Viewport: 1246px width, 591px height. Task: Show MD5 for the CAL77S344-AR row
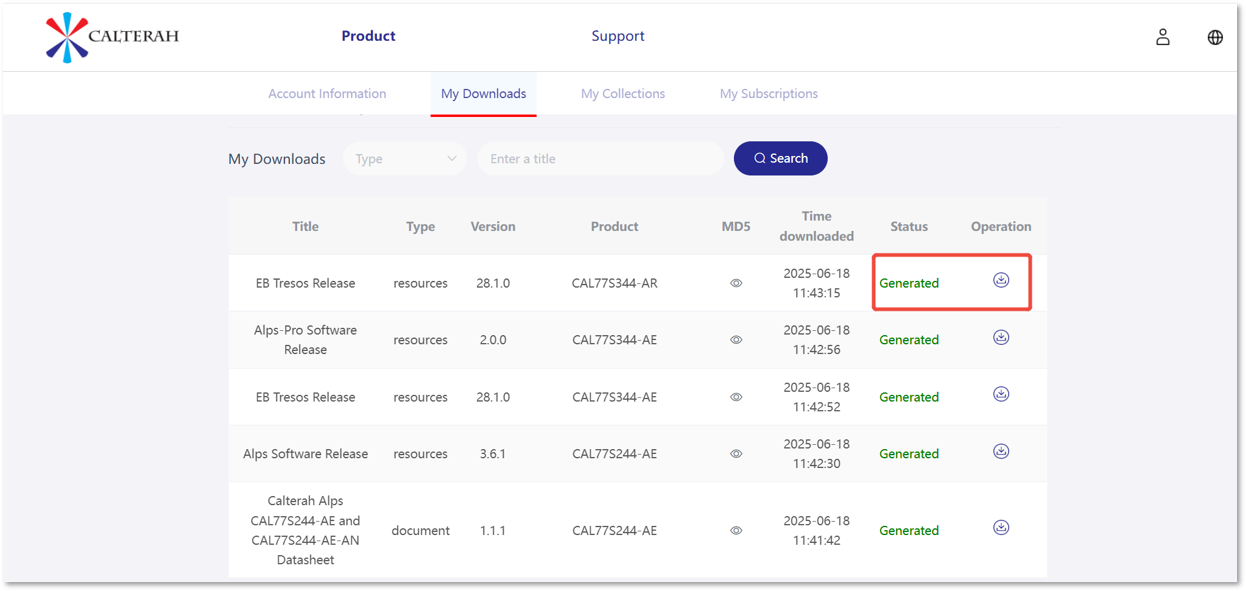point(736,283)
